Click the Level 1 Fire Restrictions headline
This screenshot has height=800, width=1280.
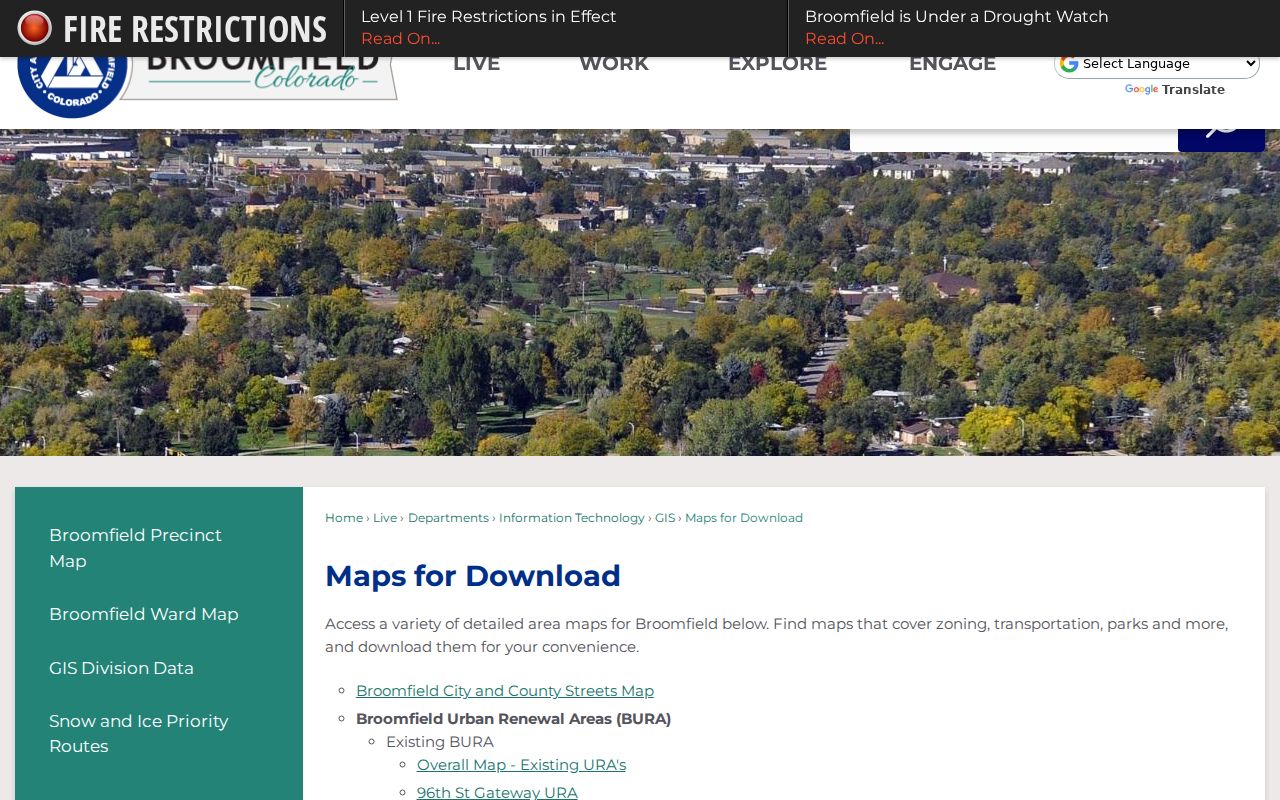(488, 17)
